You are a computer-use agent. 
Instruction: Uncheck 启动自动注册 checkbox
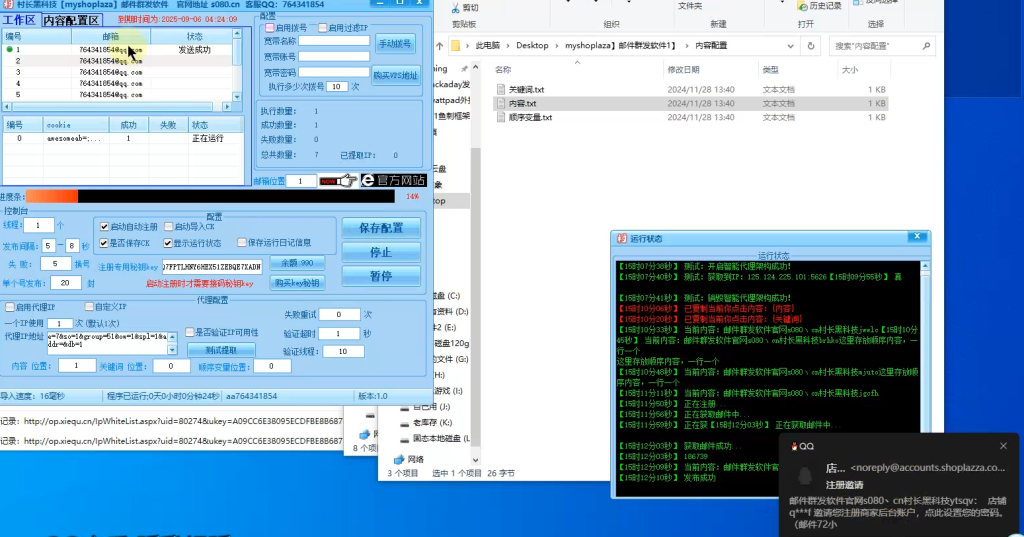point(104,227)
